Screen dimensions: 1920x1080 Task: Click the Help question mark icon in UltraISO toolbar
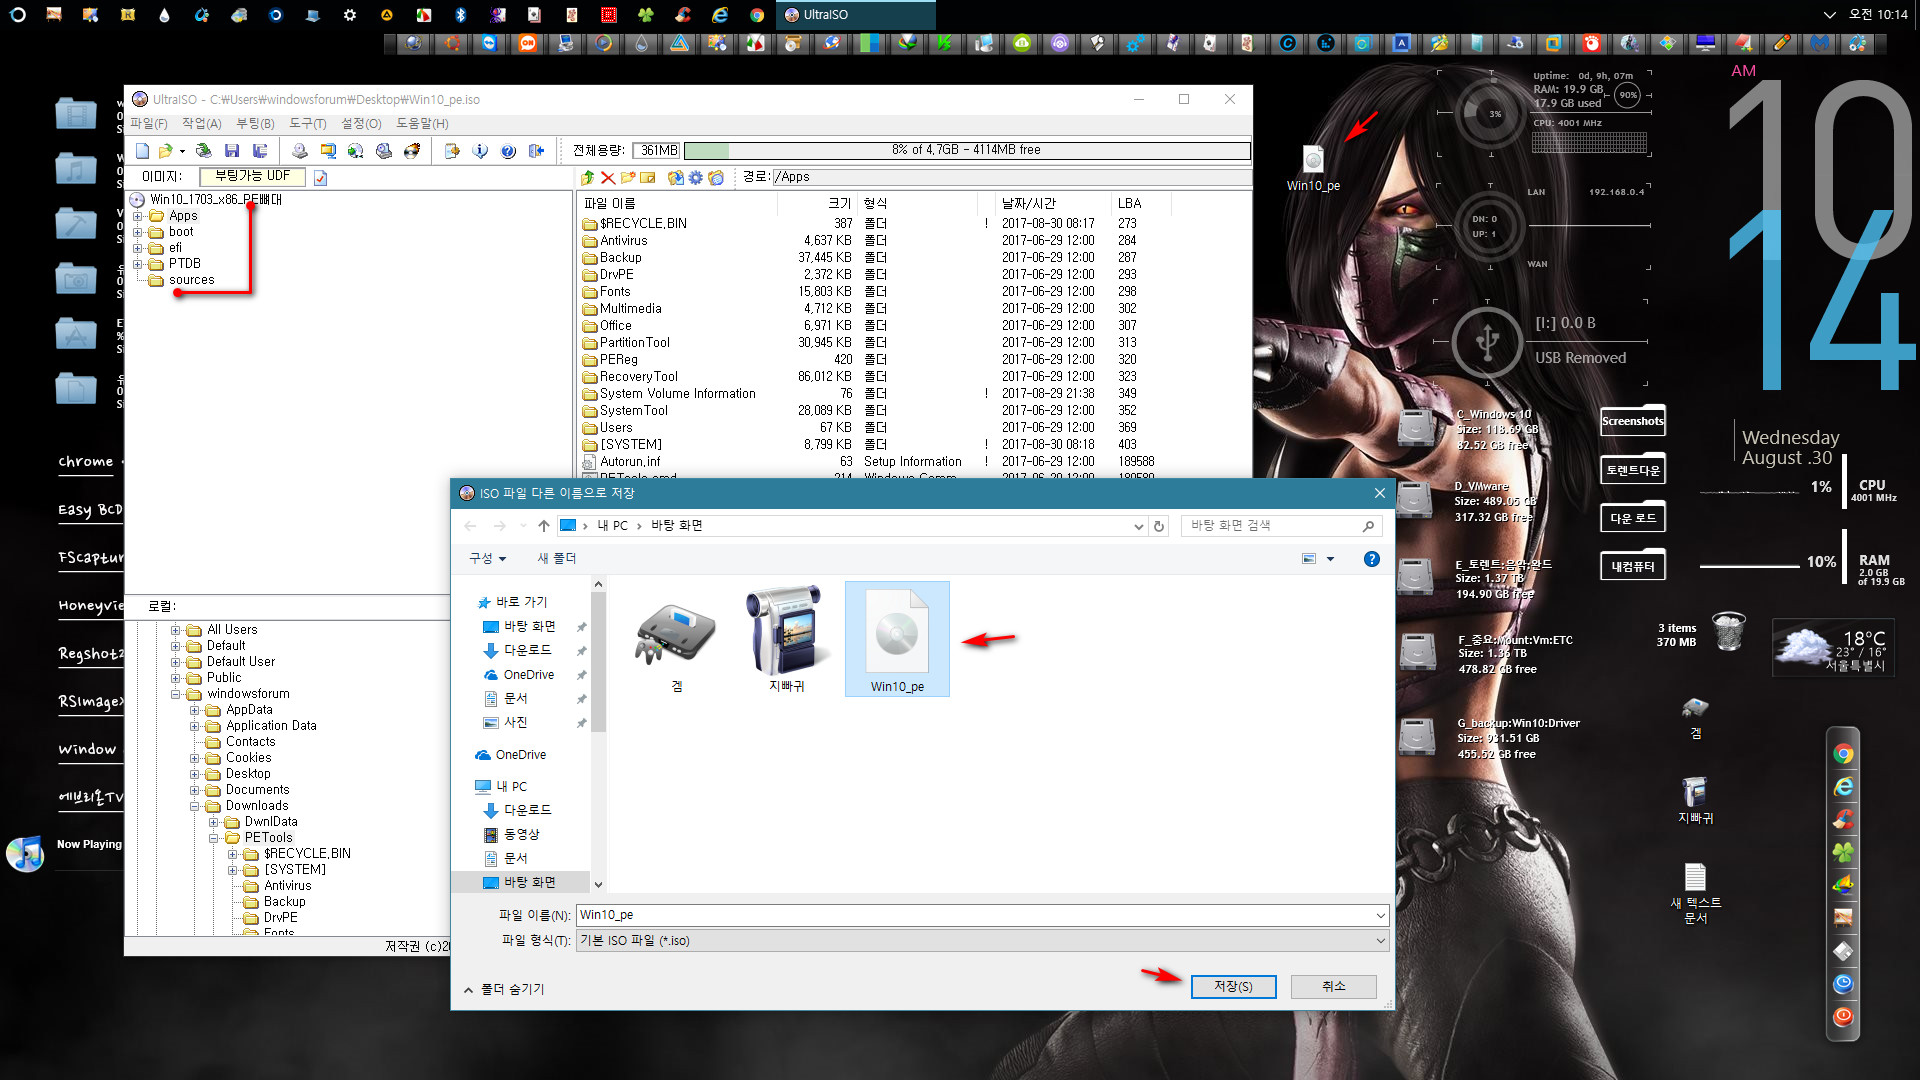pos(508,151)
